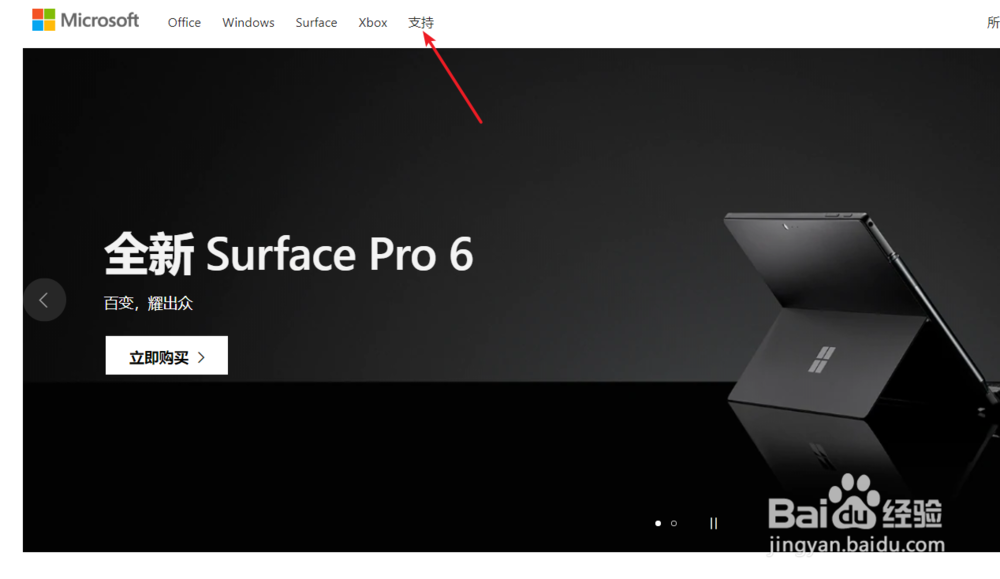Go to previous slide with left arrow
This screenshot has width=1000, height=579.
[44, 300]
